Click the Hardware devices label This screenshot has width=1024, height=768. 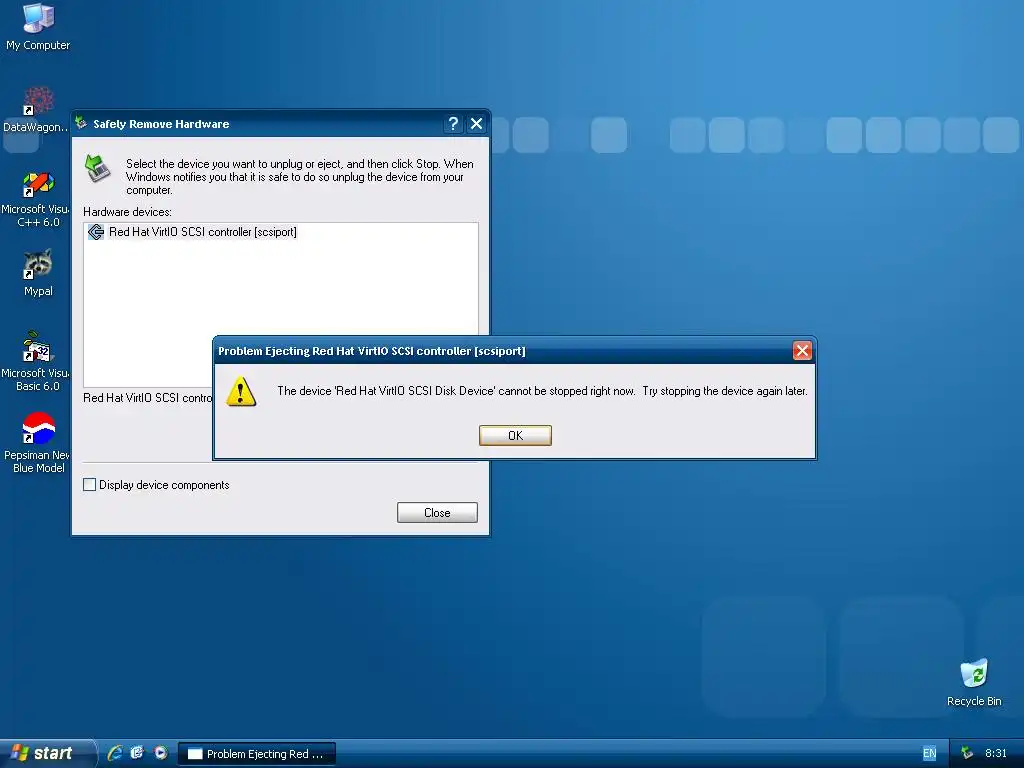tap(127, 212)
